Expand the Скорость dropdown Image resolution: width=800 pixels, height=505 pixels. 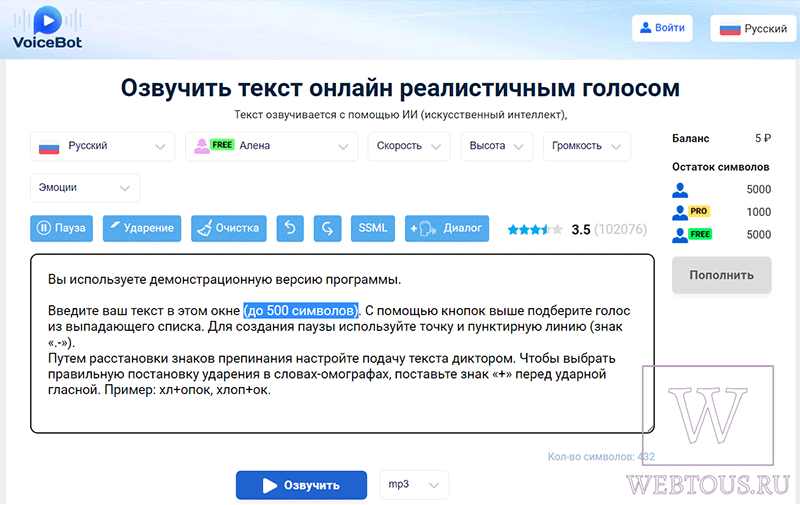click(x=409, y=146)
